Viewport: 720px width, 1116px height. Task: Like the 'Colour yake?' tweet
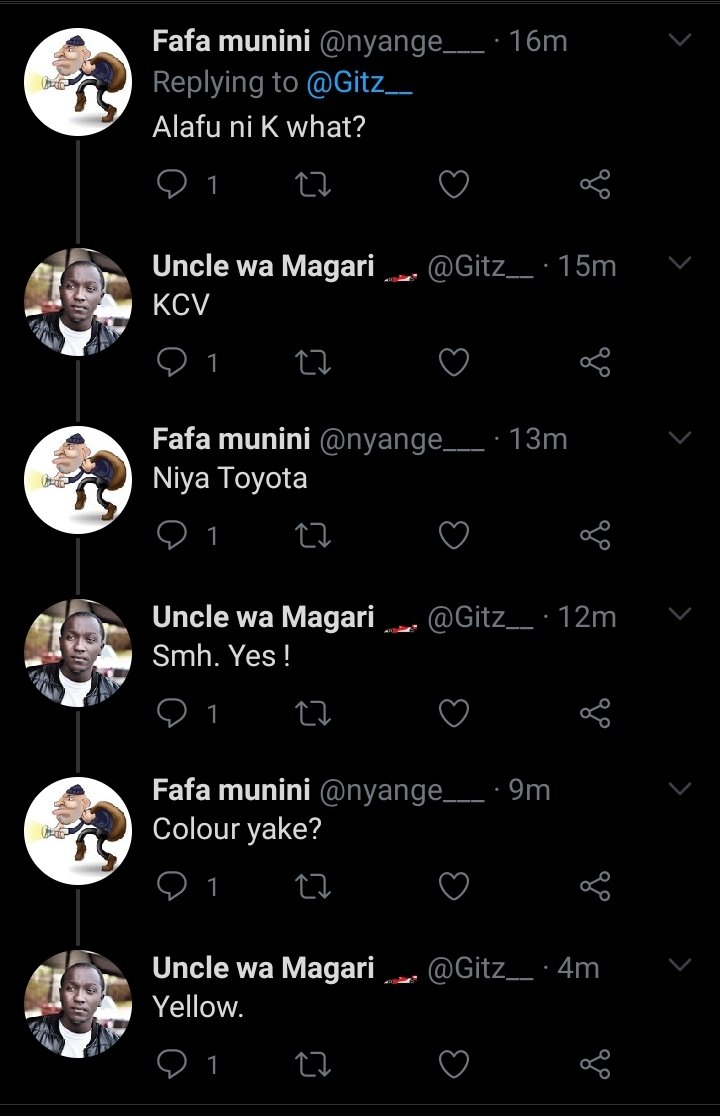pos(453,886)
